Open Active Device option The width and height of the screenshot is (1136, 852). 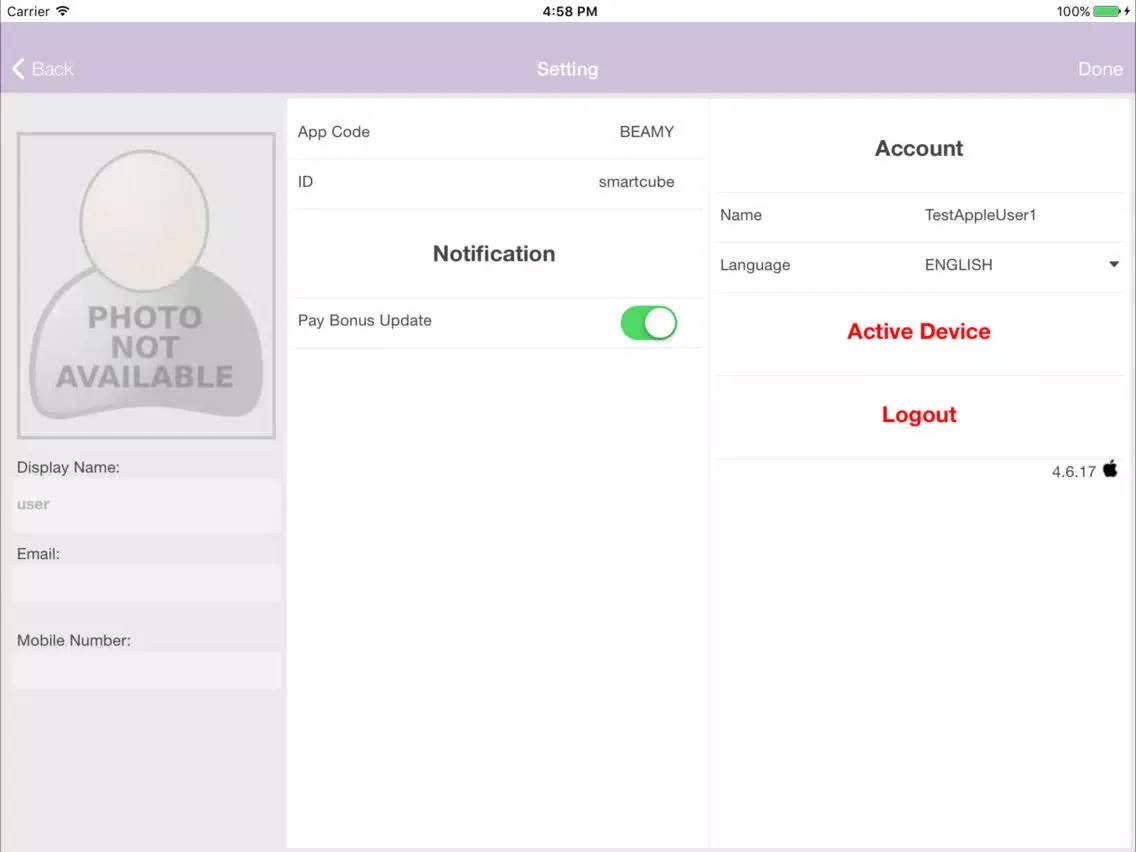pyautogui.click(x=918, y=332)
